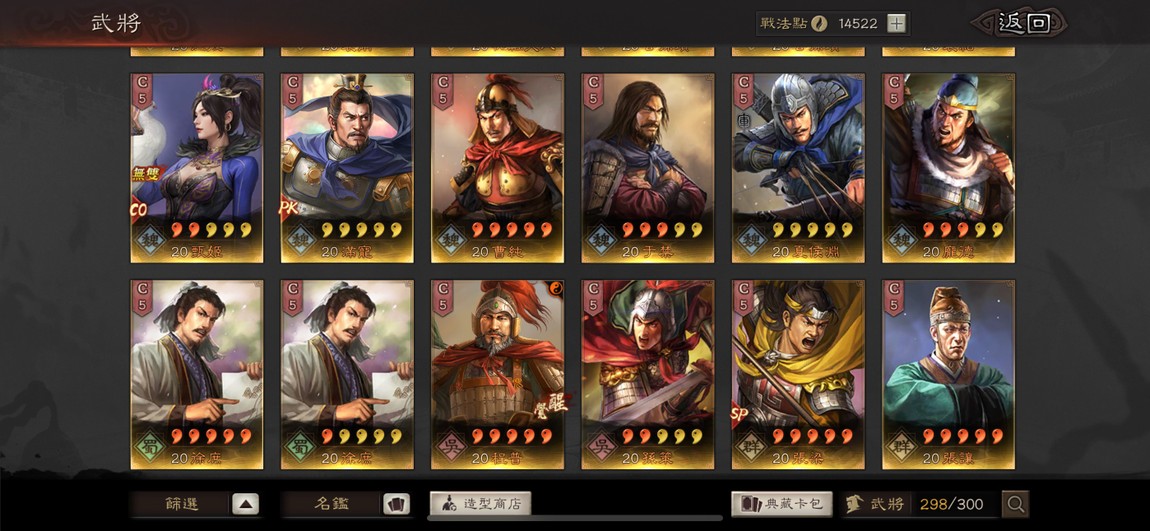
Task: Click the 武將 298/300 capacity counter
Action: tap(920, 504)
